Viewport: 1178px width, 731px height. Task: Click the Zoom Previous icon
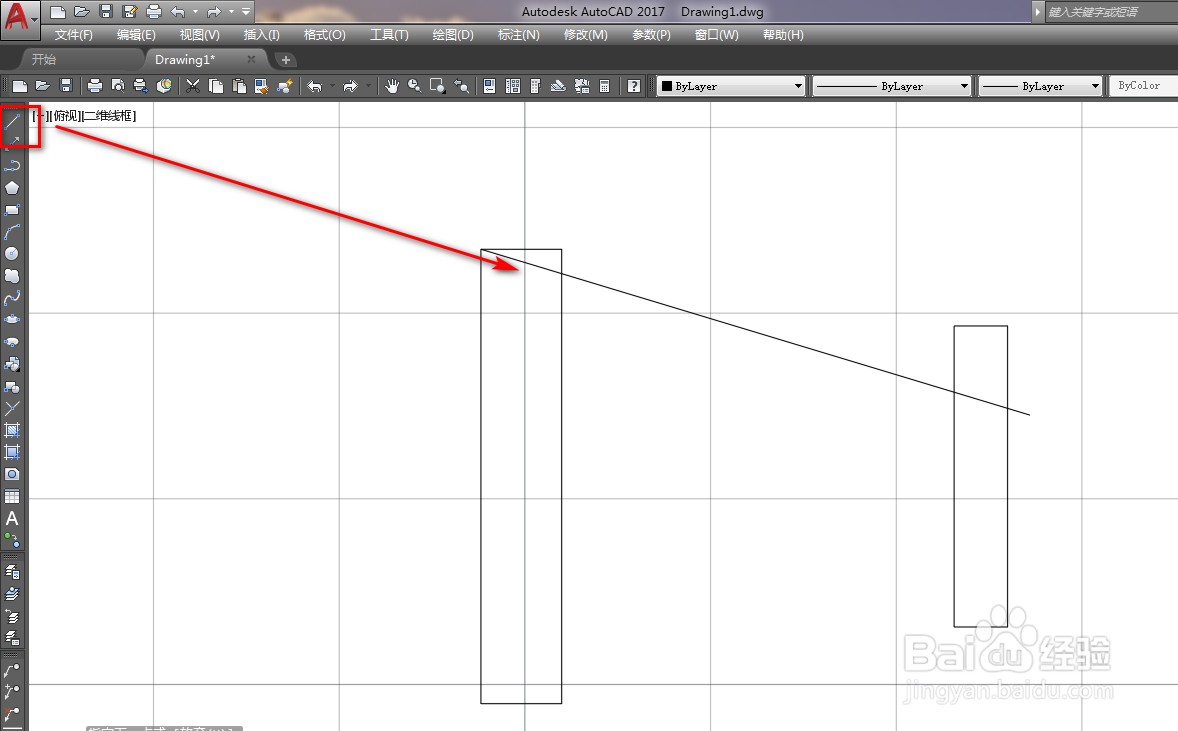click(461, 86)
